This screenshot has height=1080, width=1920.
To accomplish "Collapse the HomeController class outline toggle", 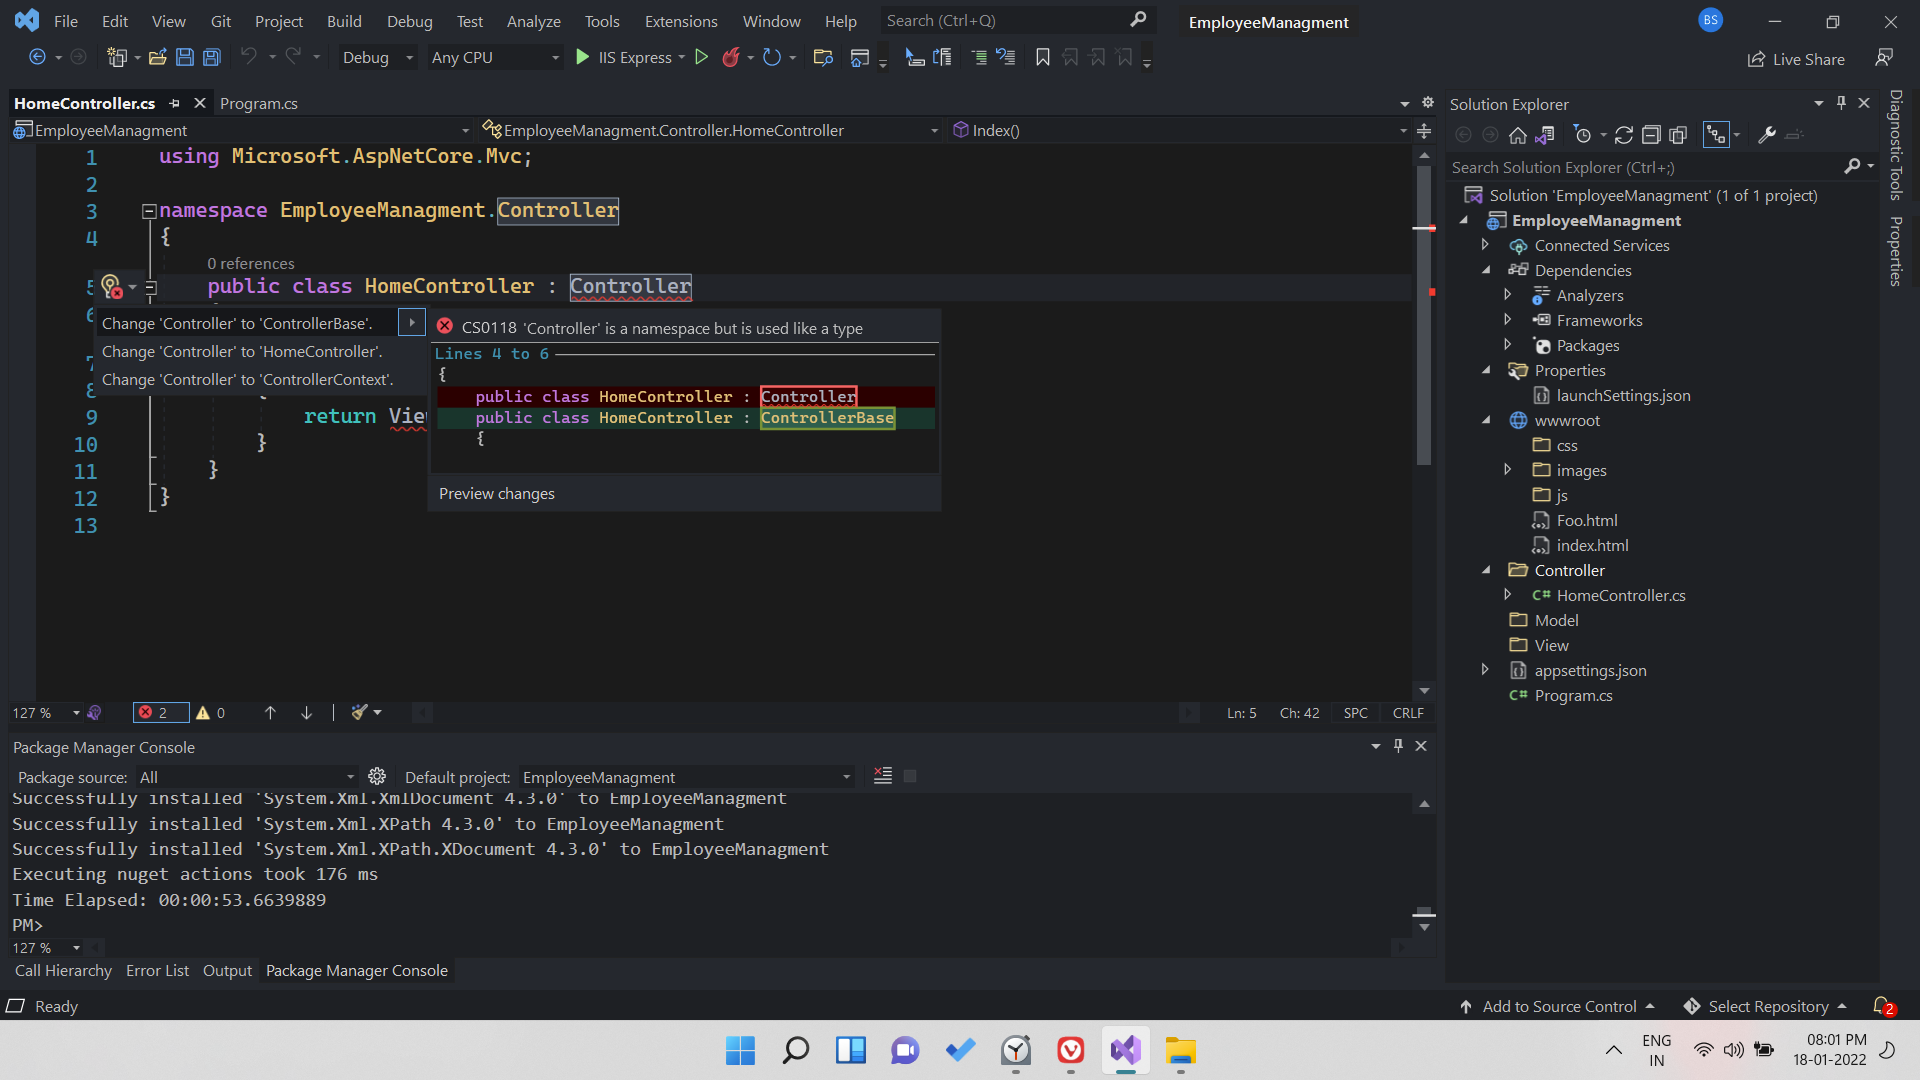I will coord(151,288).
